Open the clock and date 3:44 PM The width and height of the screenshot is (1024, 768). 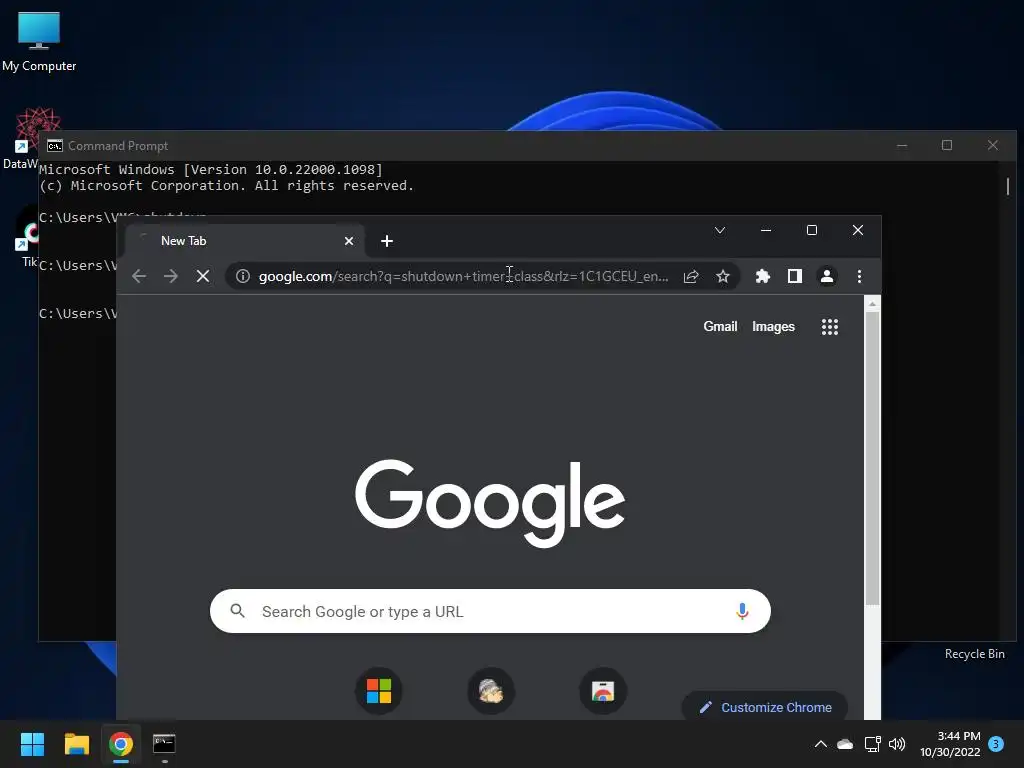click(x=950, y=744)
